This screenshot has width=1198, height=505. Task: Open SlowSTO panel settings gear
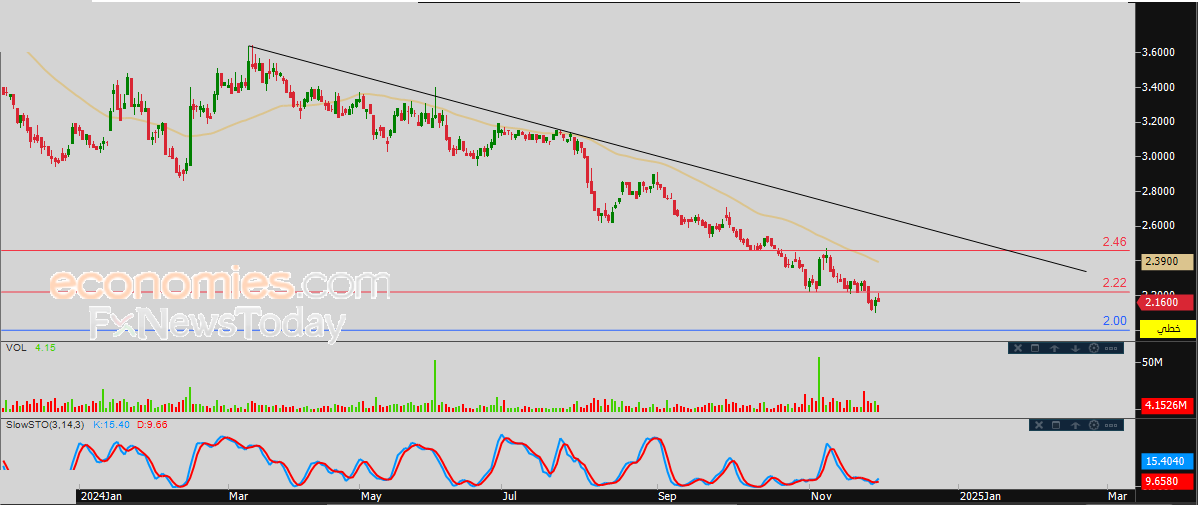coord(1094,425)
